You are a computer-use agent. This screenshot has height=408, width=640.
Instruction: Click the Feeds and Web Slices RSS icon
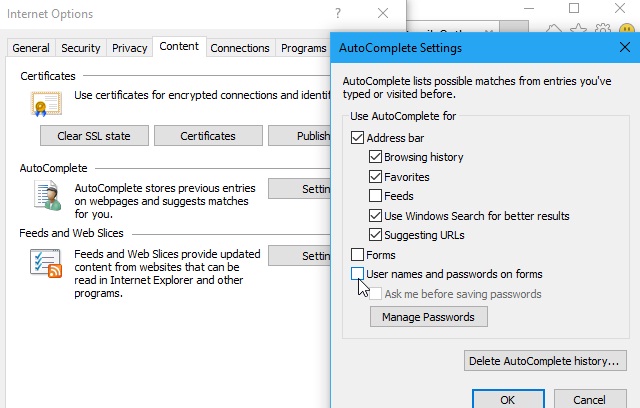pos(46,263)
